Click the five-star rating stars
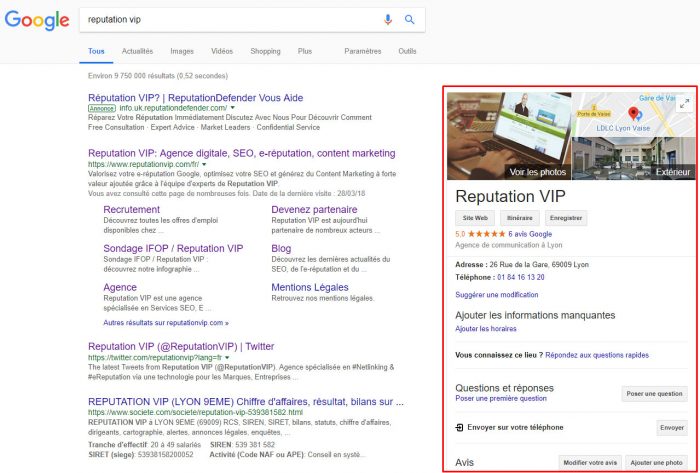The width and height of the screenshot is (700, 473). 487,234
